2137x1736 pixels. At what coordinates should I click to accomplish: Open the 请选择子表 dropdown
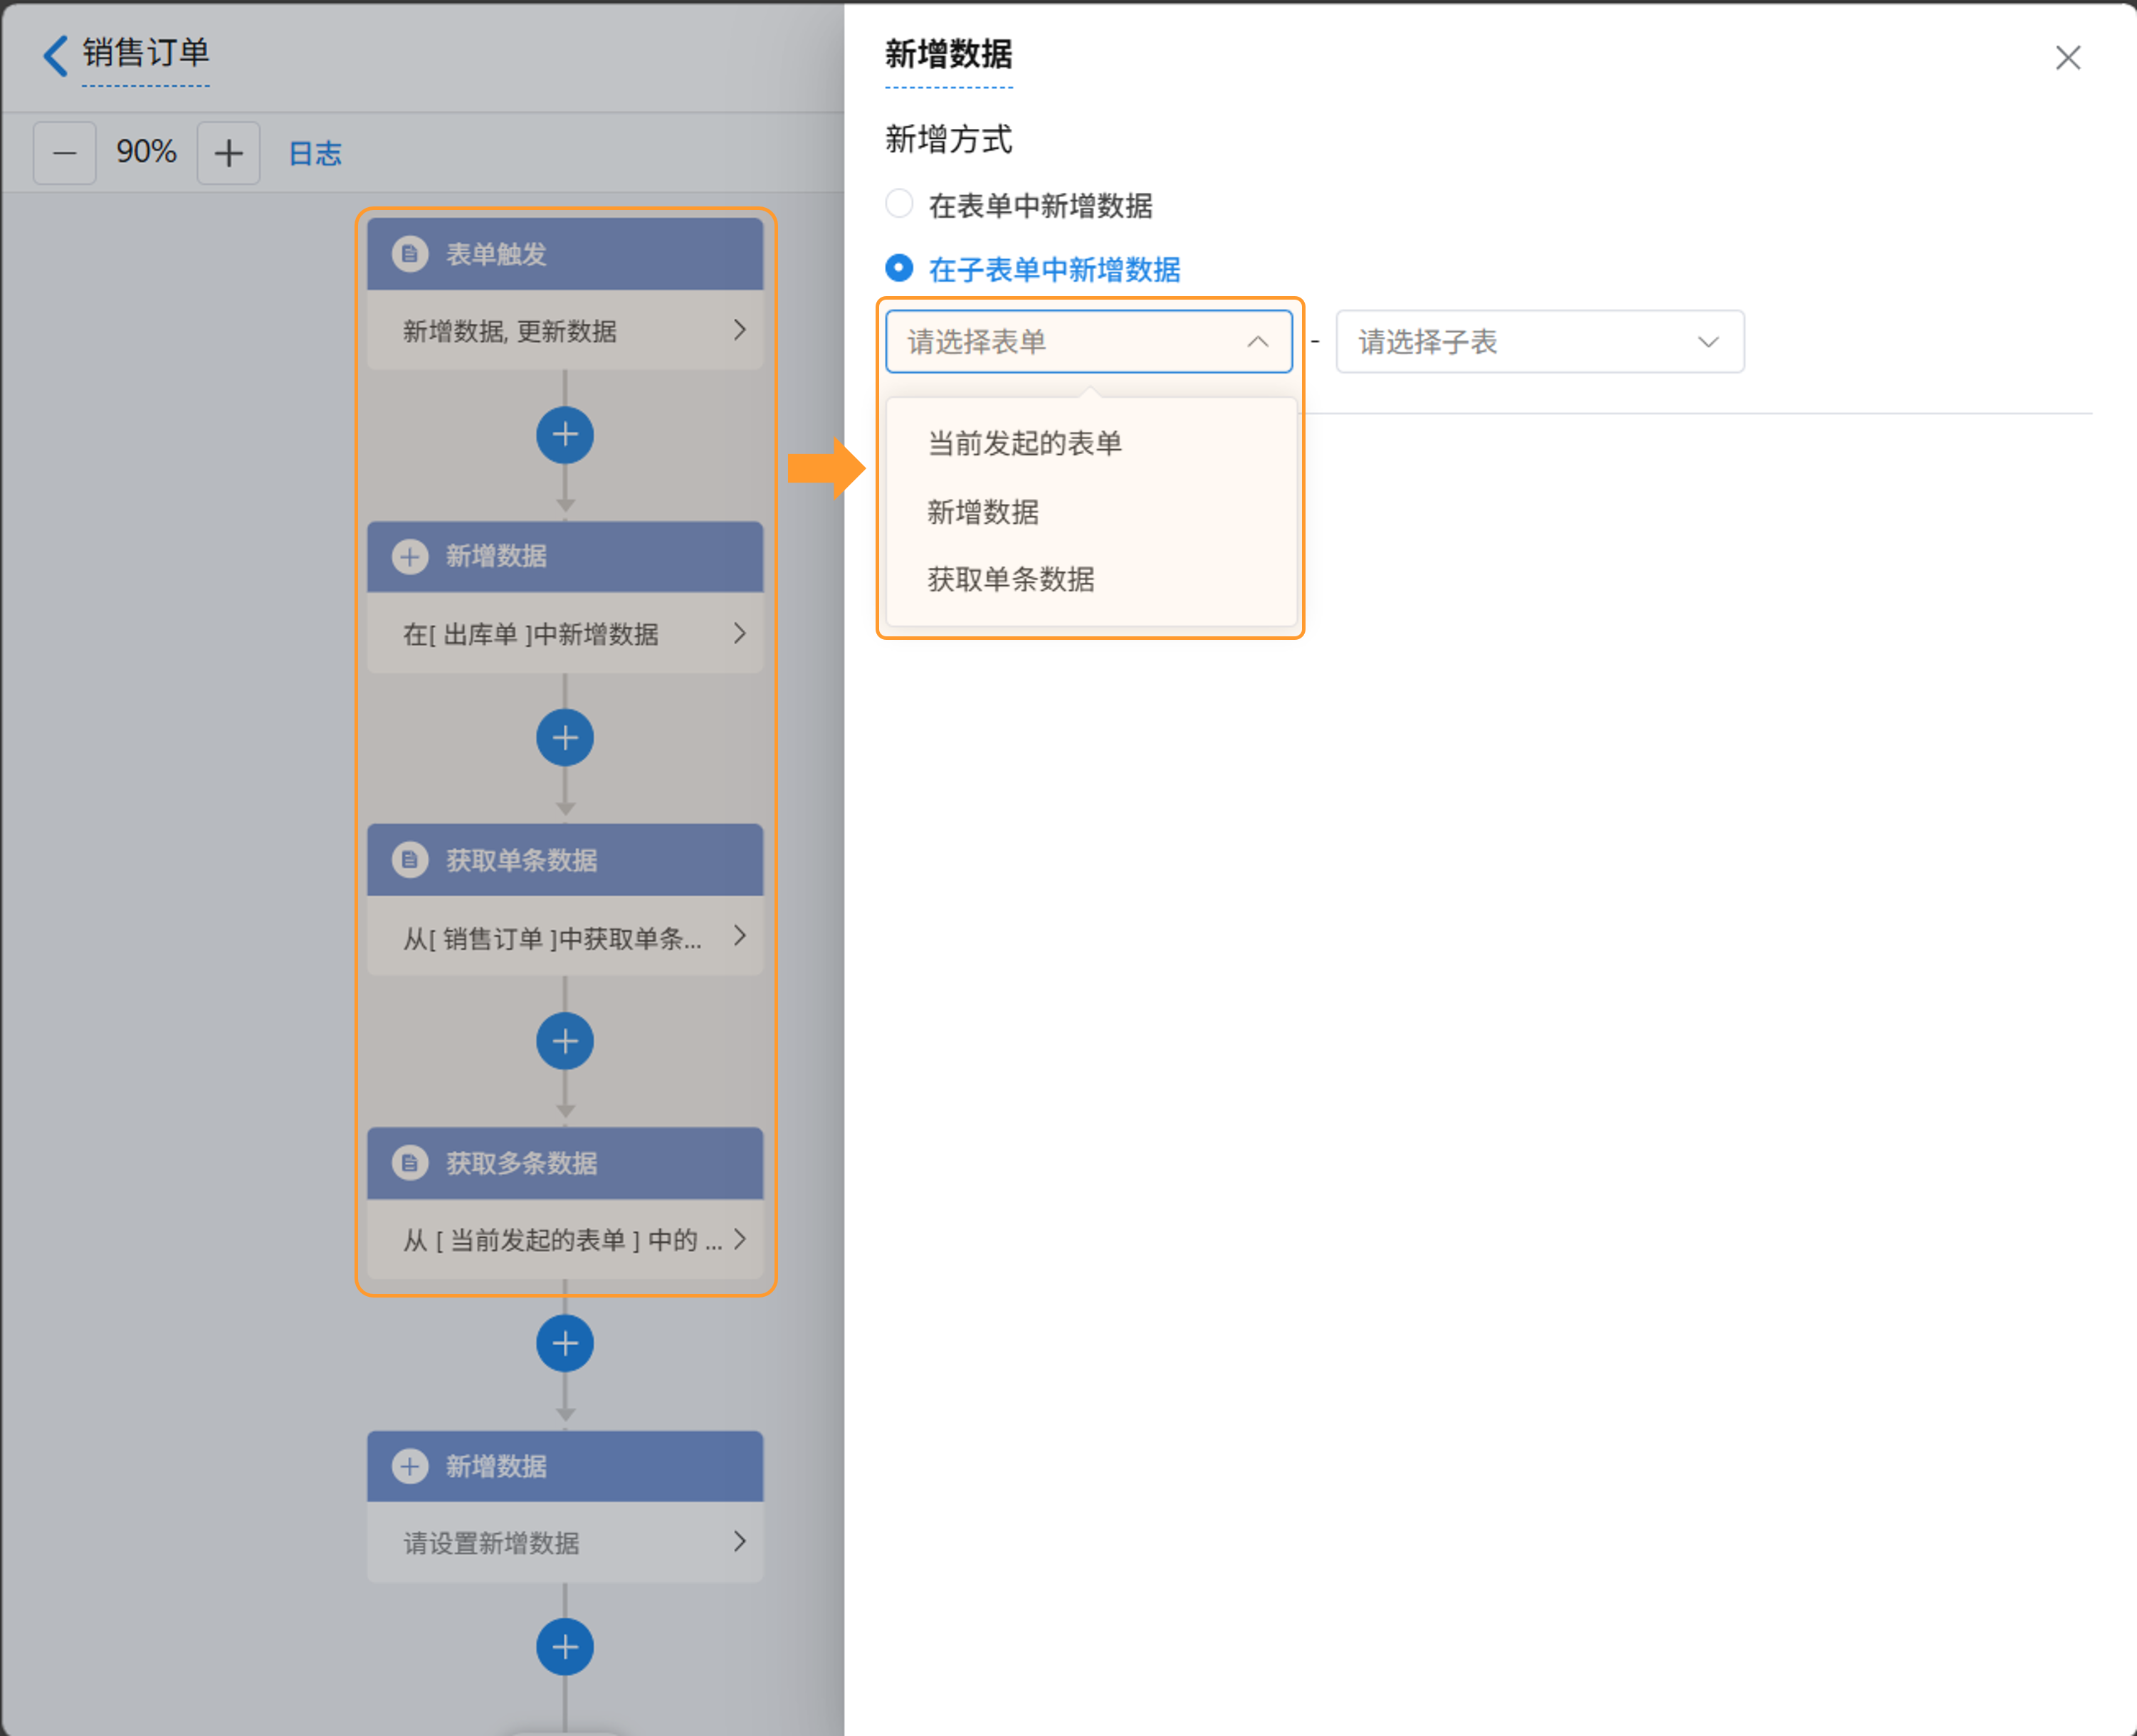pyautogui.click(x=1539, y=342)
